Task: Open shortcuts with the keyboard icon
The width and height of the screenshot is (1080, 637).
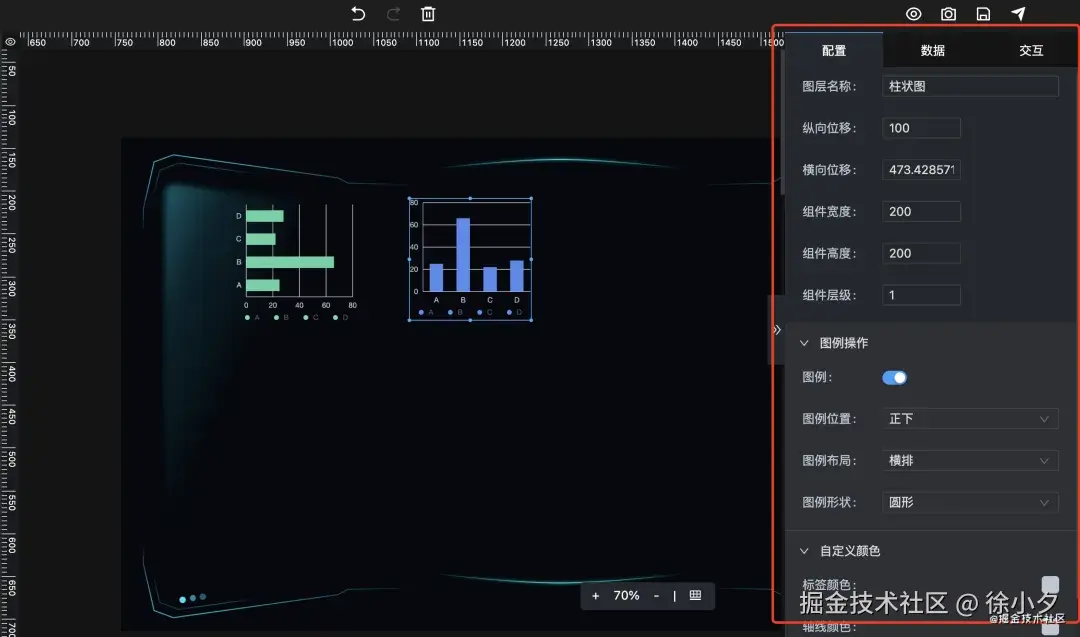Action: pos(696,596)
